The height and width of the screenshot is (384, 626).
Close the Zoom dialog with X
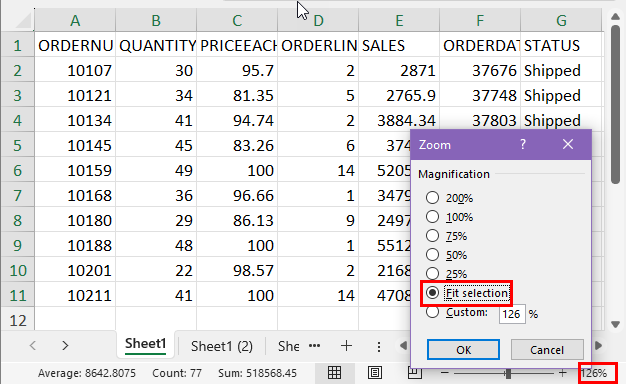coord(568,144)
